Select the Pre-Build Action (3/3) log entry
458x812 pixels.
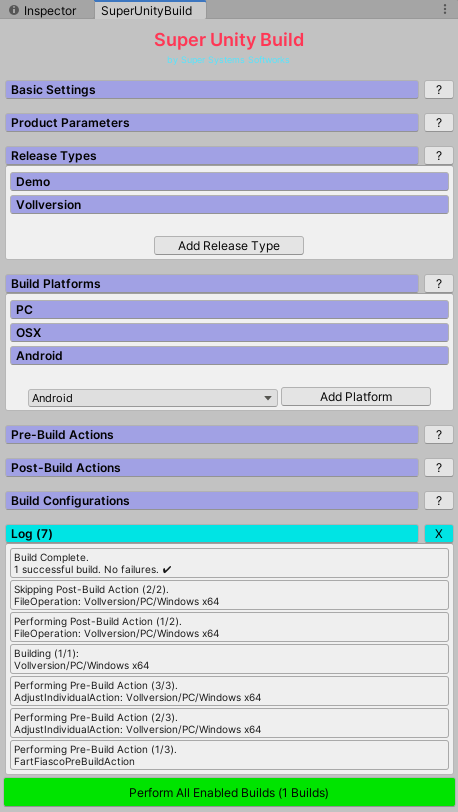230,691
